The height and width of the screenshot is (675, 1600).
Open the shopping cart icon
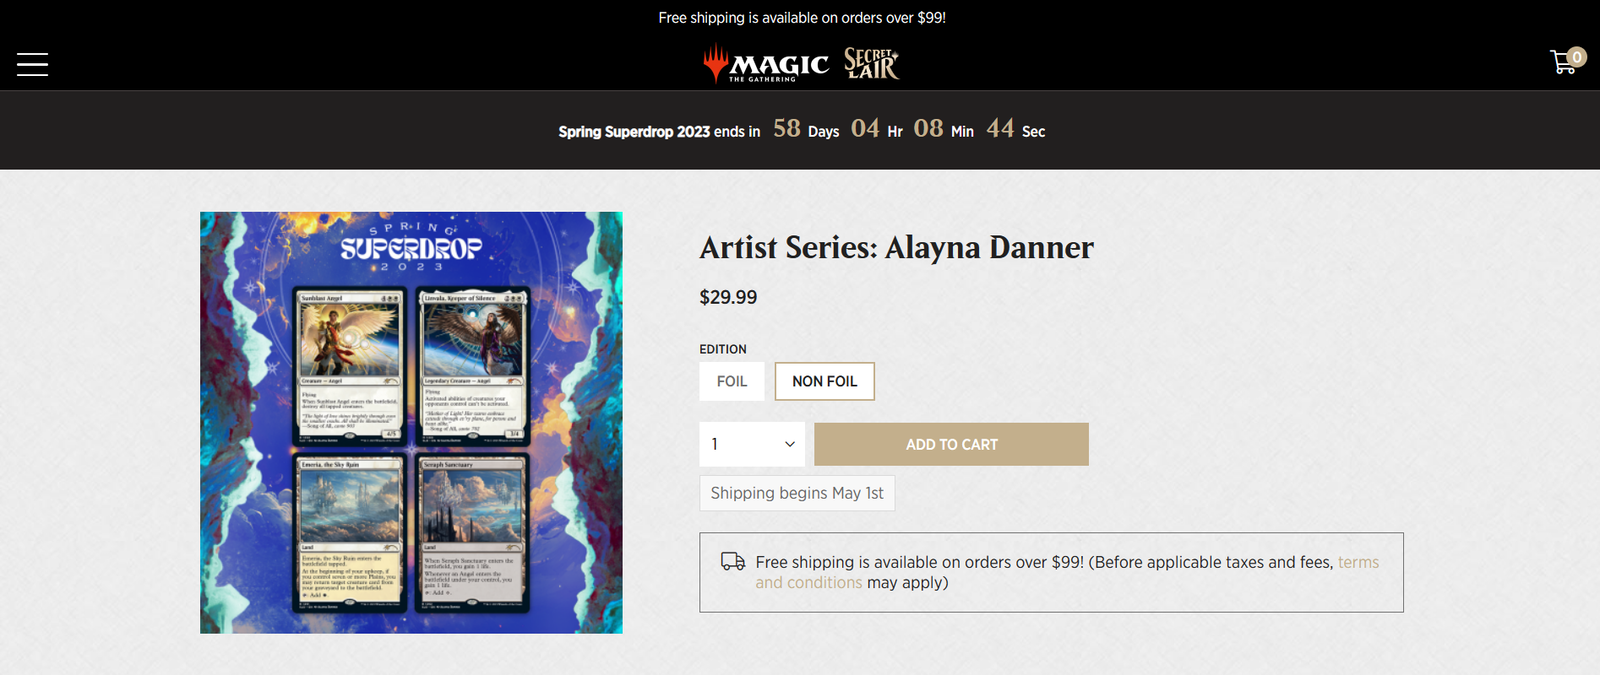click(1563, 63)
